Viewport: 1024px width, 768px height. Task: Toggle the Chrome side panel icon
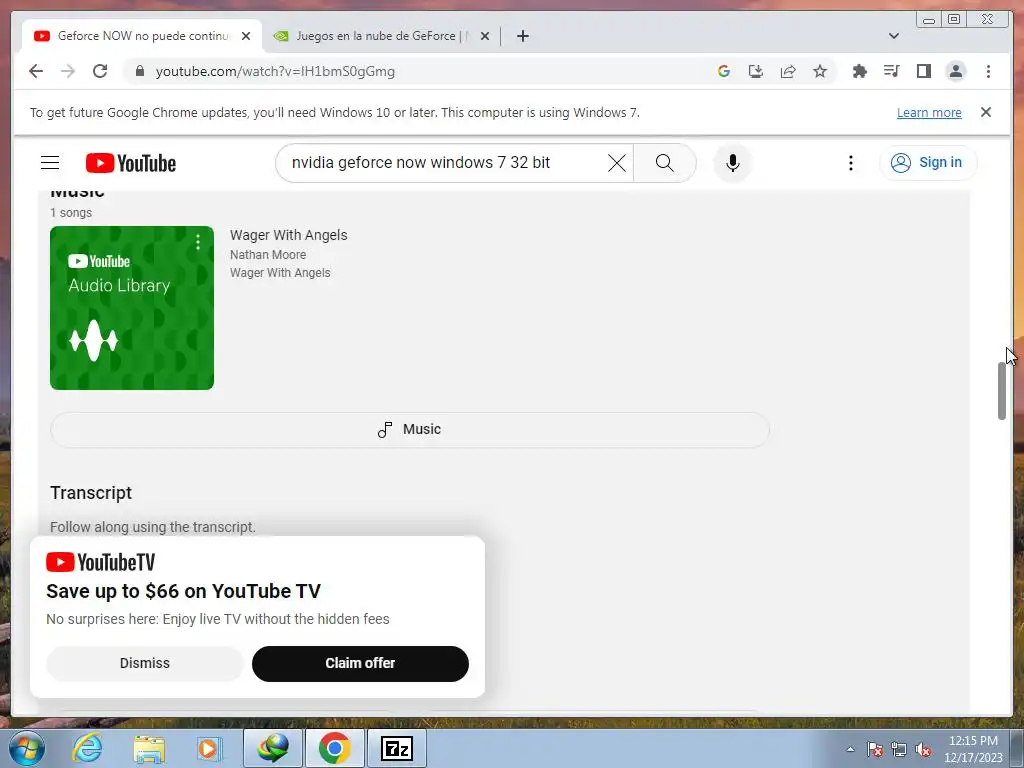[923, 71]
